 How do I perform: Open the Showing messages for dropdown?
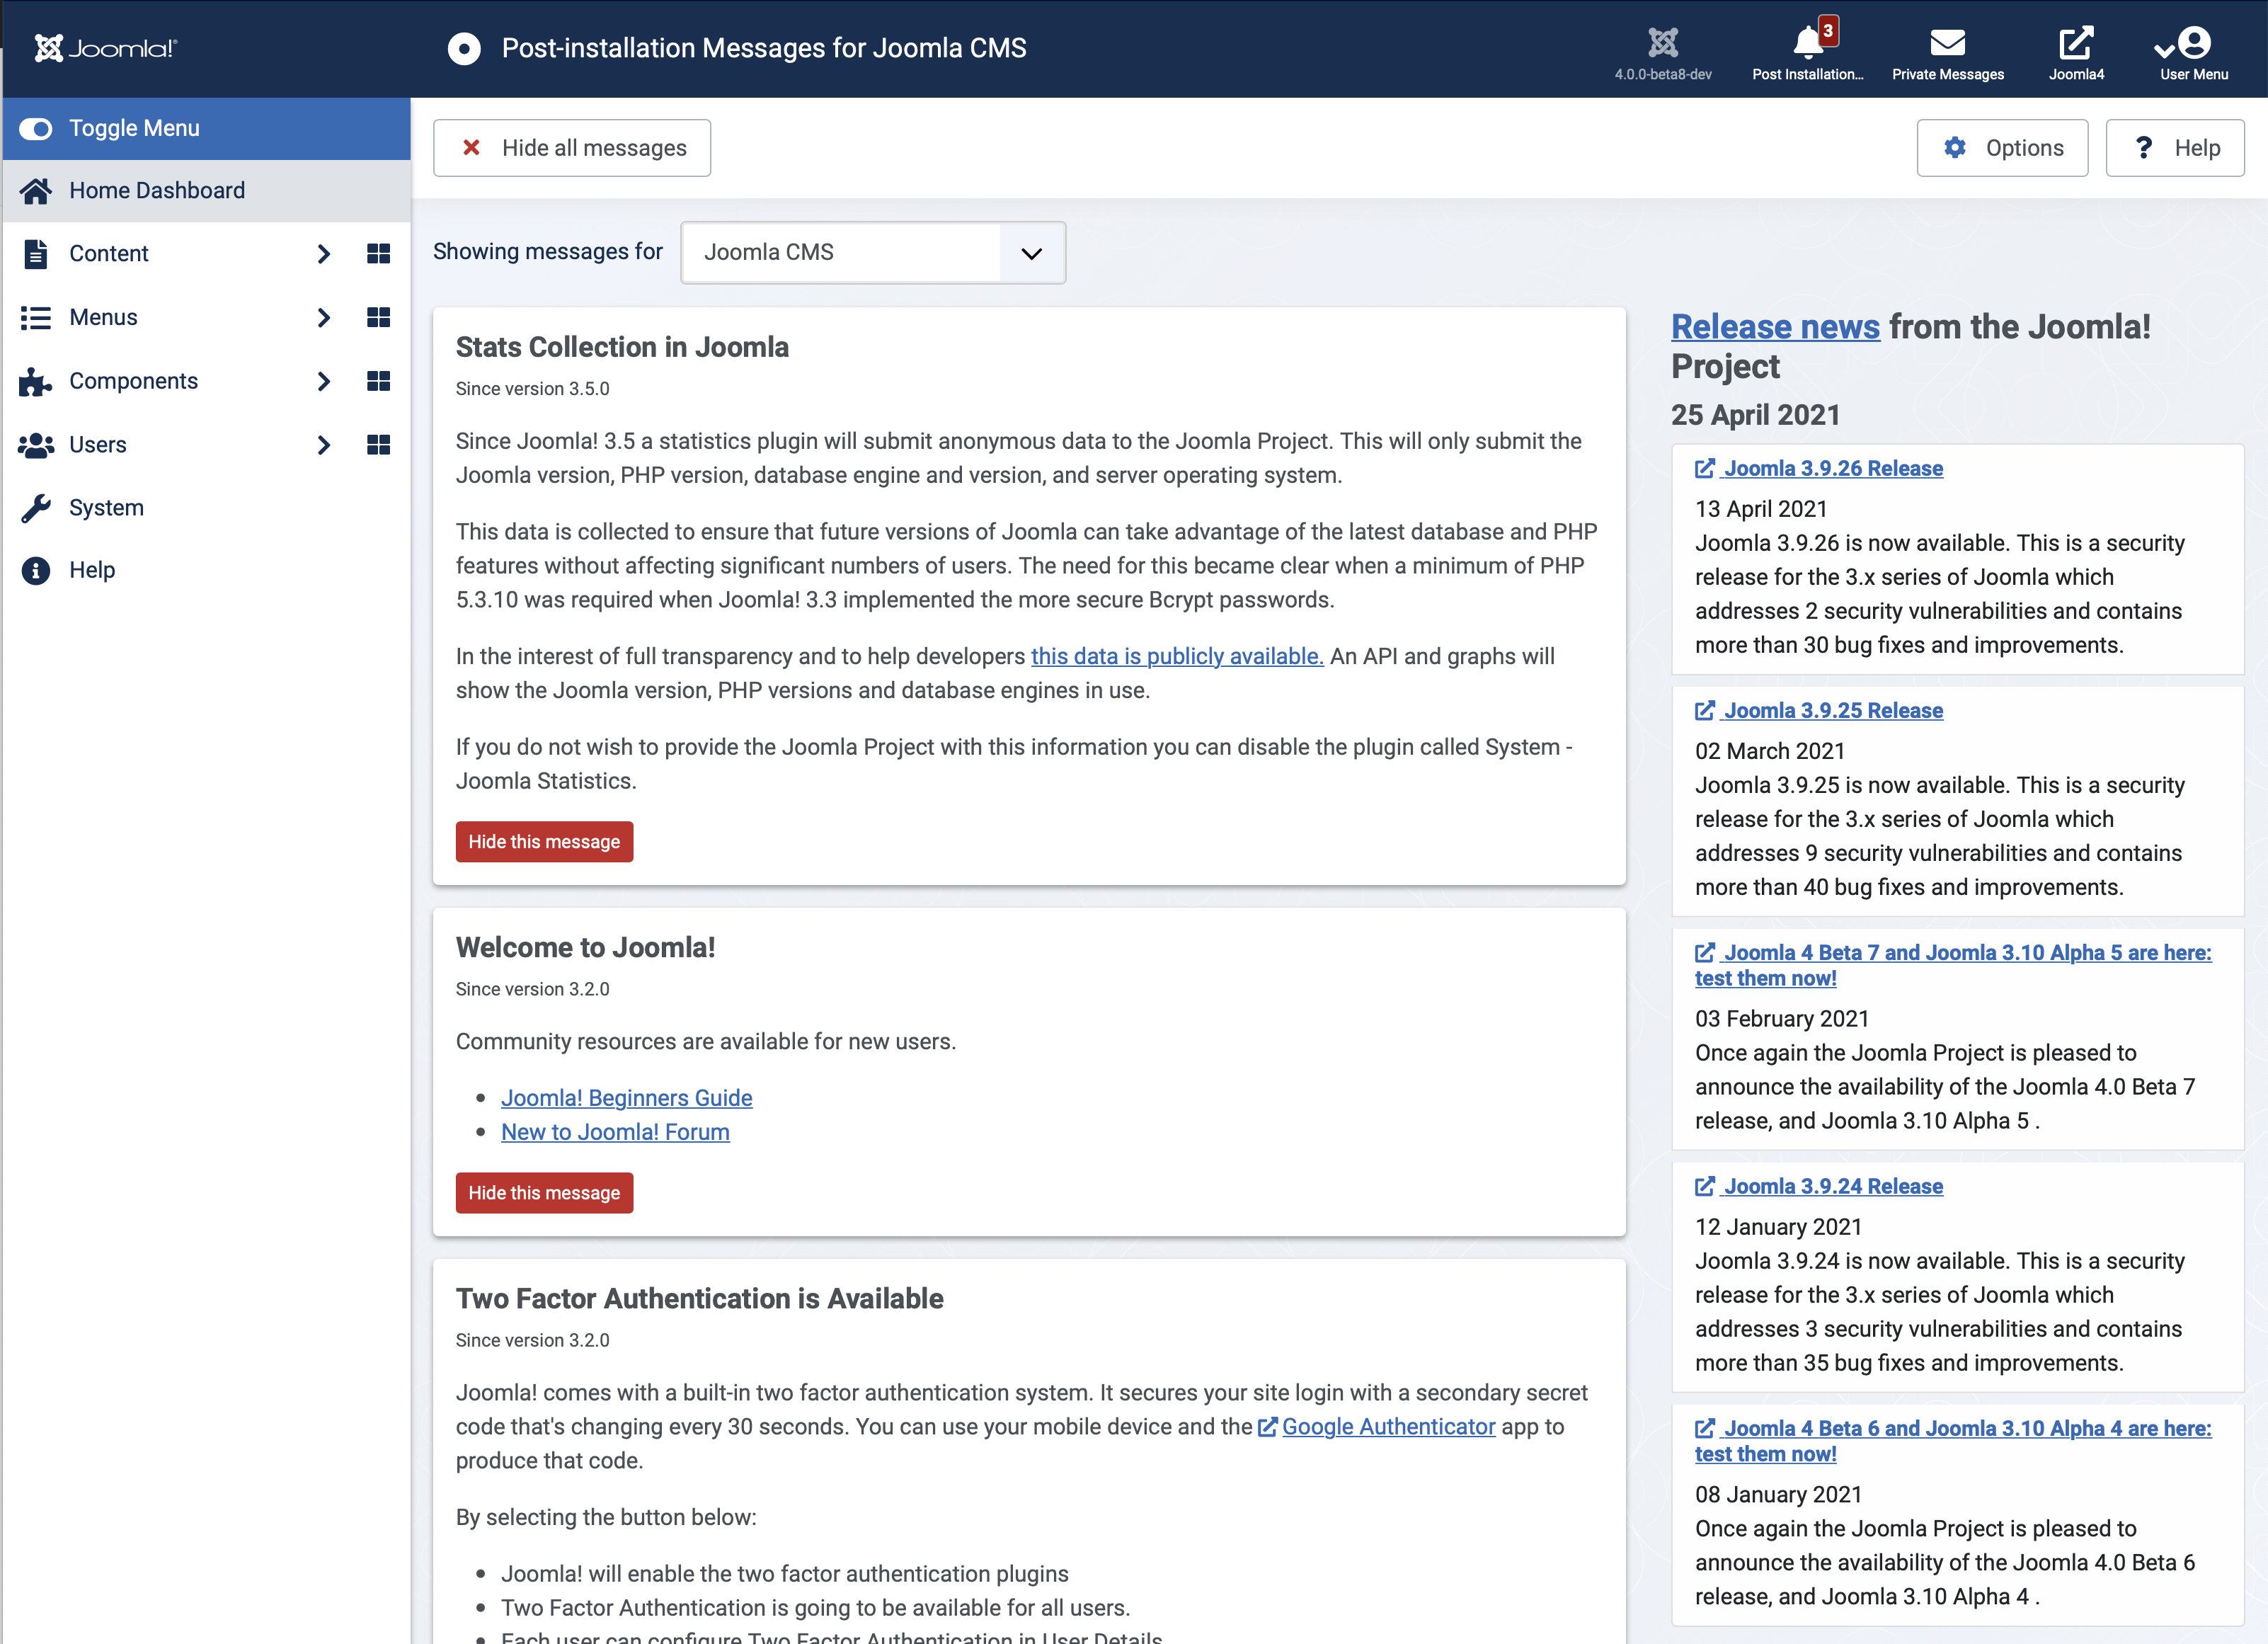pos(873,252)
